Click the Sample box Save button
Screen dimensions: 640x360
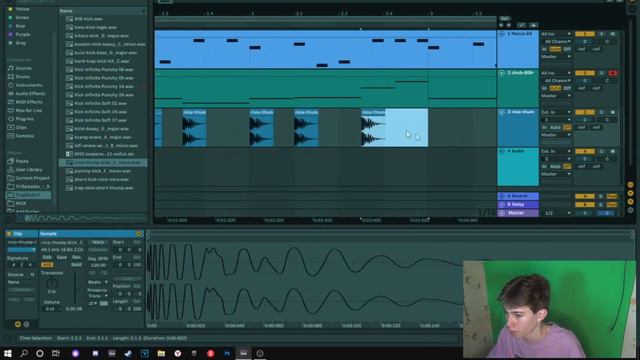click(x=62, y=258)
